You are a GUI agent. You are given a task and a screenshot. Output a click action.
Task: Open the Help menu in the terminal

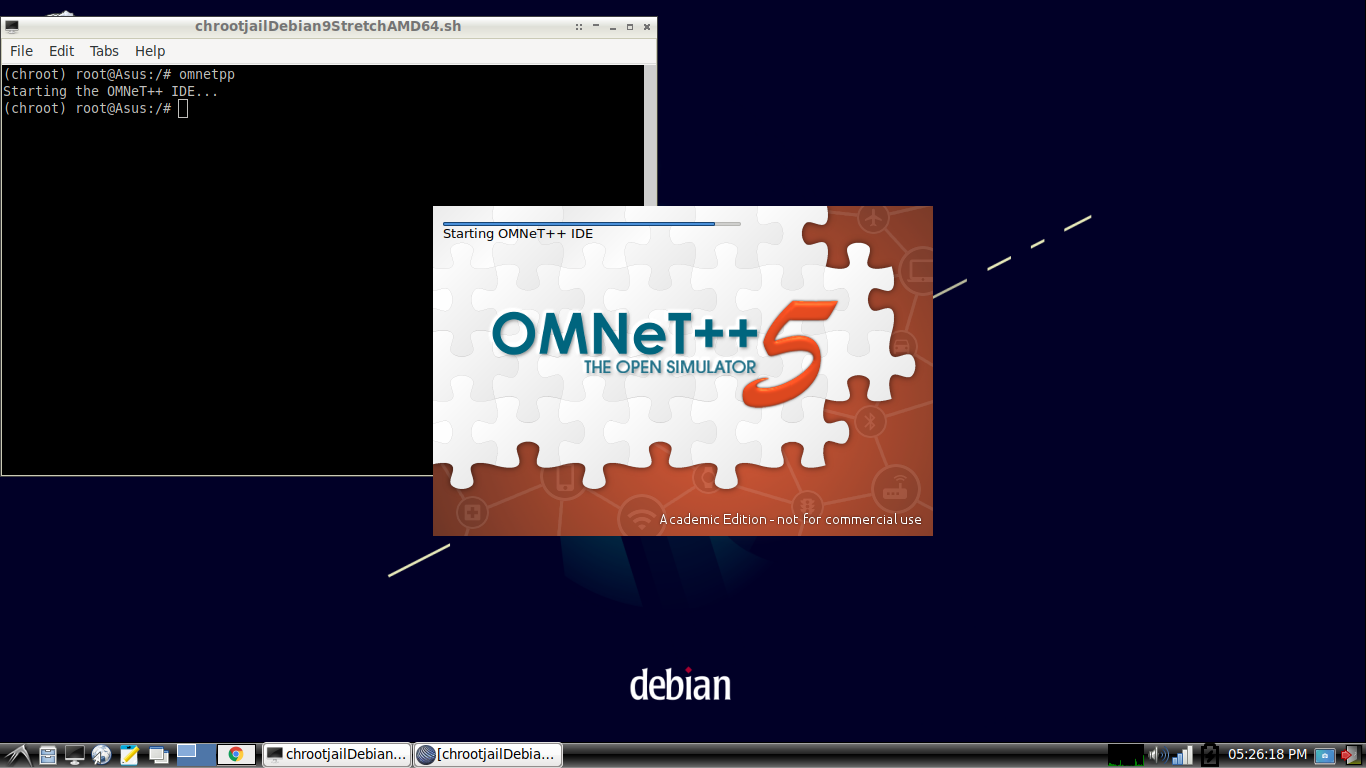[150, 51]
